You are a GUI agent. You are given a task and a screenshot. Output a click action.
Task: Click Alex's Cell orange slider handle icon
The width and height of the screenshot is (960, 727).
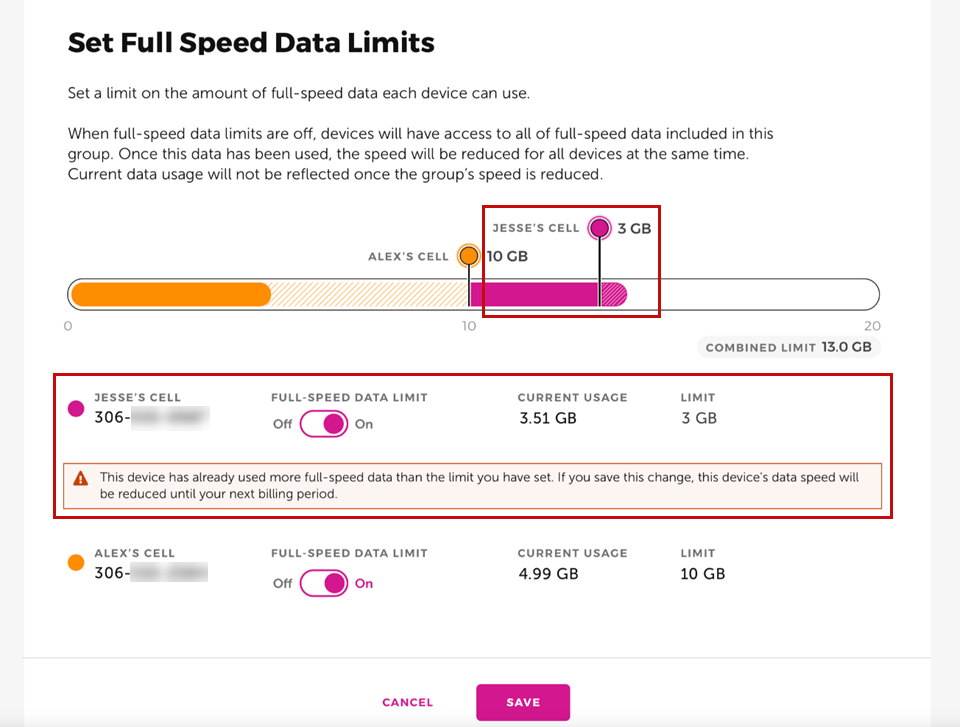coord(467,255)
